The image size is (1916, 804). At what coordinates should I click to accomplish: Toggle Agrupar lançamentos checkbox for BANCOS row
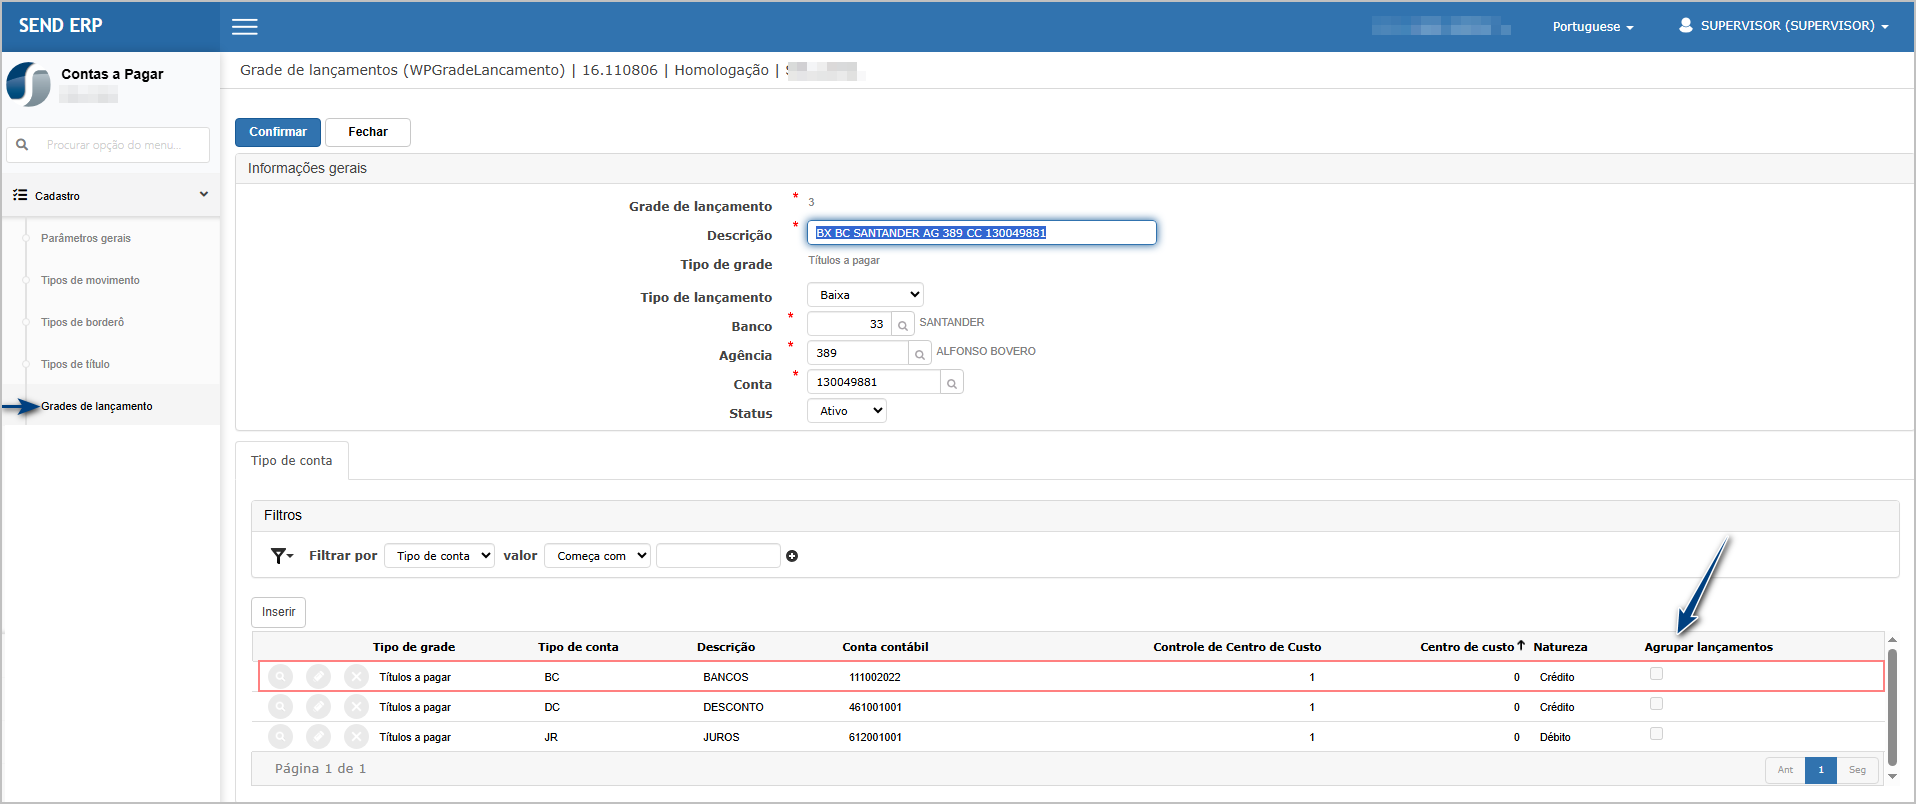coord(1656,674)
